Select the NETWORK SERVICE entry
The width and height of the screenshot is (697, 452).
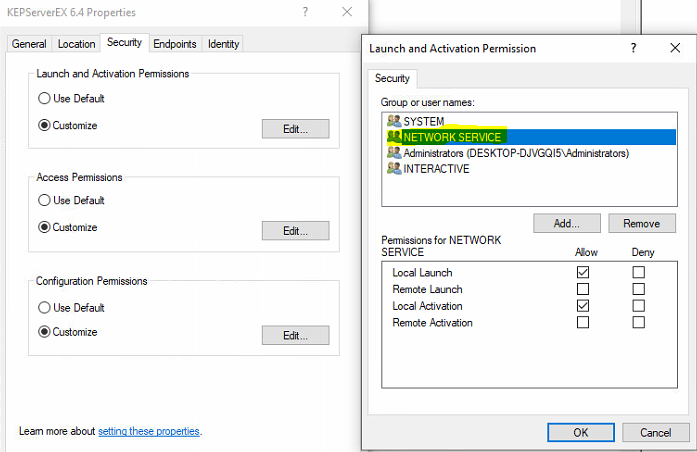(529, 137)
